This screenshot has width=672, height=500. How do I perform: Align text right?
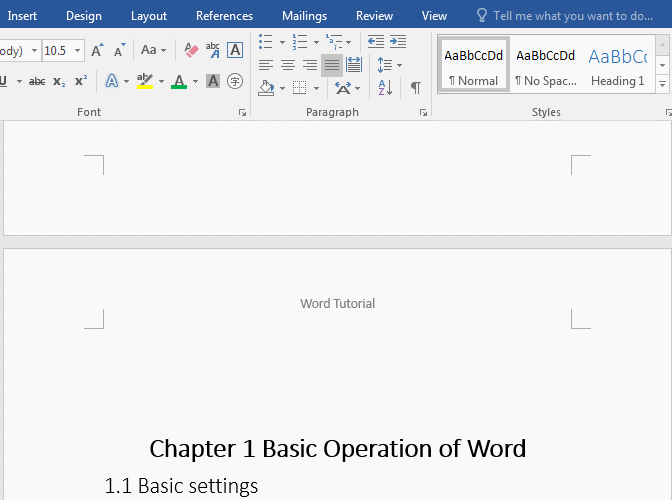coord(310,65)
